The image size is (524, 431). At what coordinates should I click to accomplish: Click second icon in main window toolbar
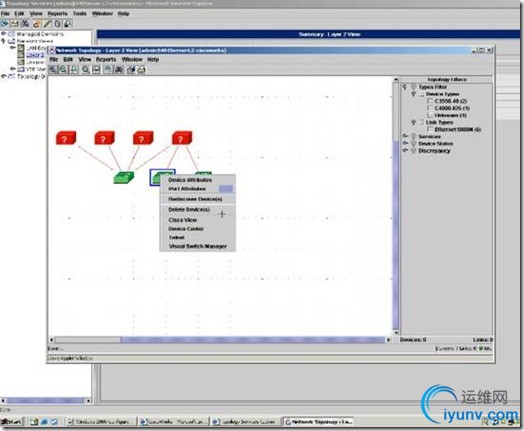[x=14, y=24]
